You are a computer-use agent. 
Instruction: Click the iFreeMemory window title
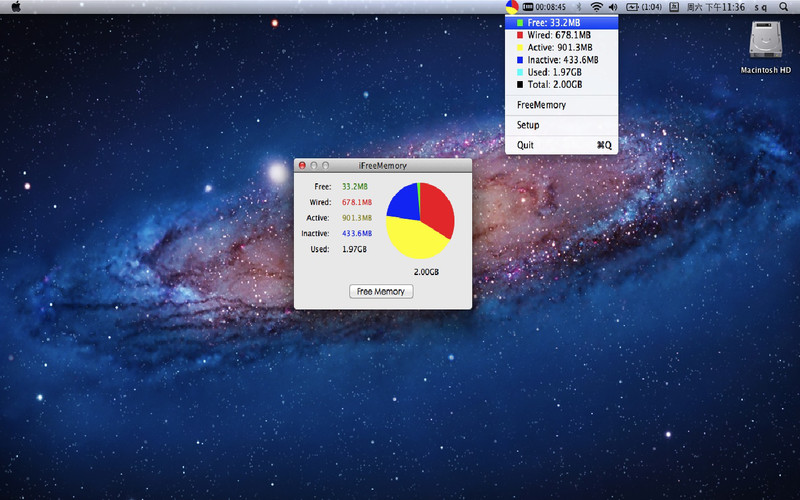383,165
